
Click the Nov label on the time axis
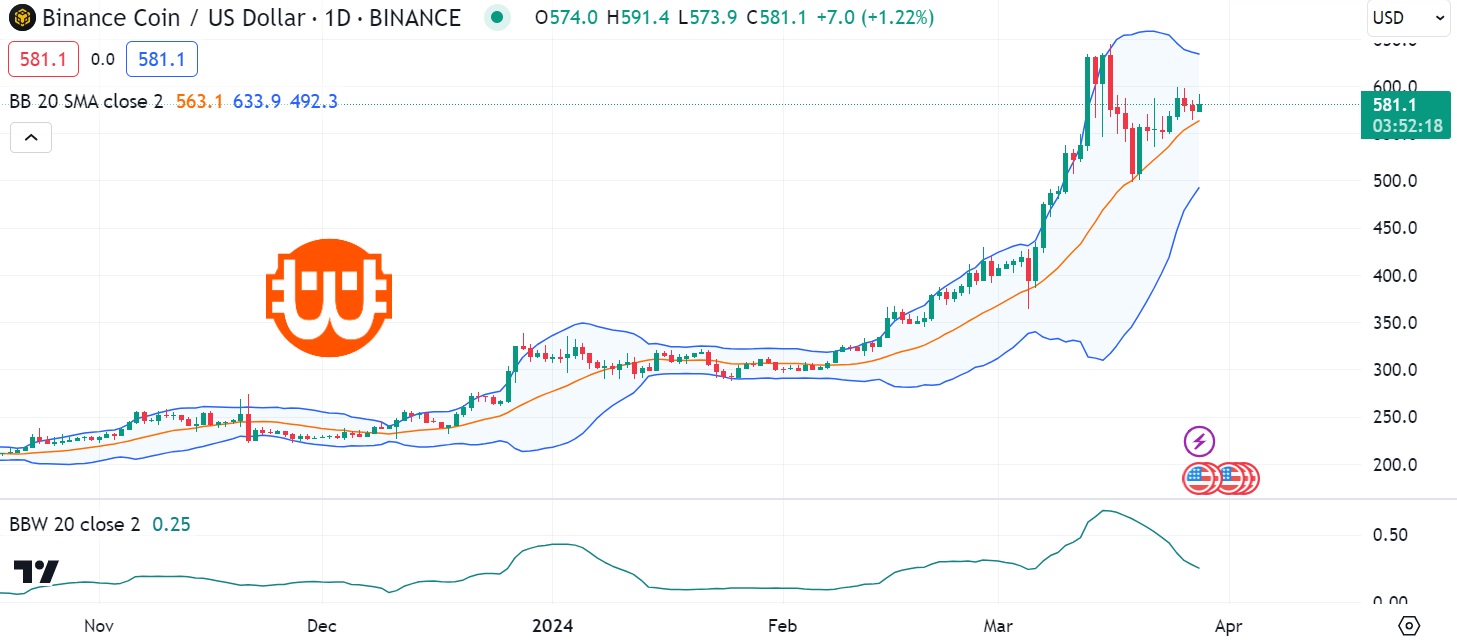[x=98, y=626]
